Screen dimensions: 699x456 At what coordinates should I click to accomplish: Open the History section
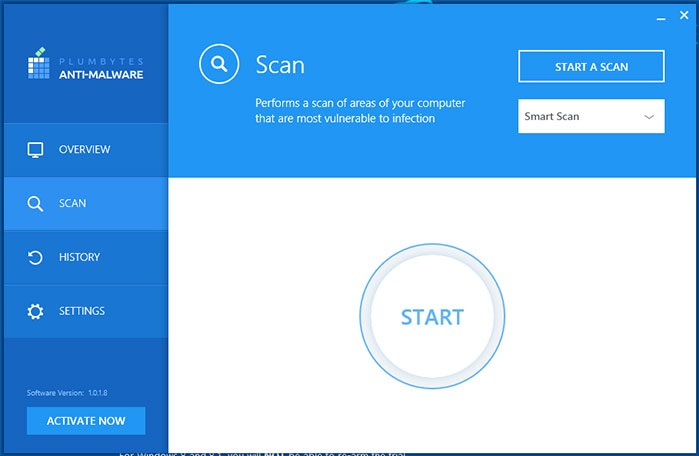point(86,257)
